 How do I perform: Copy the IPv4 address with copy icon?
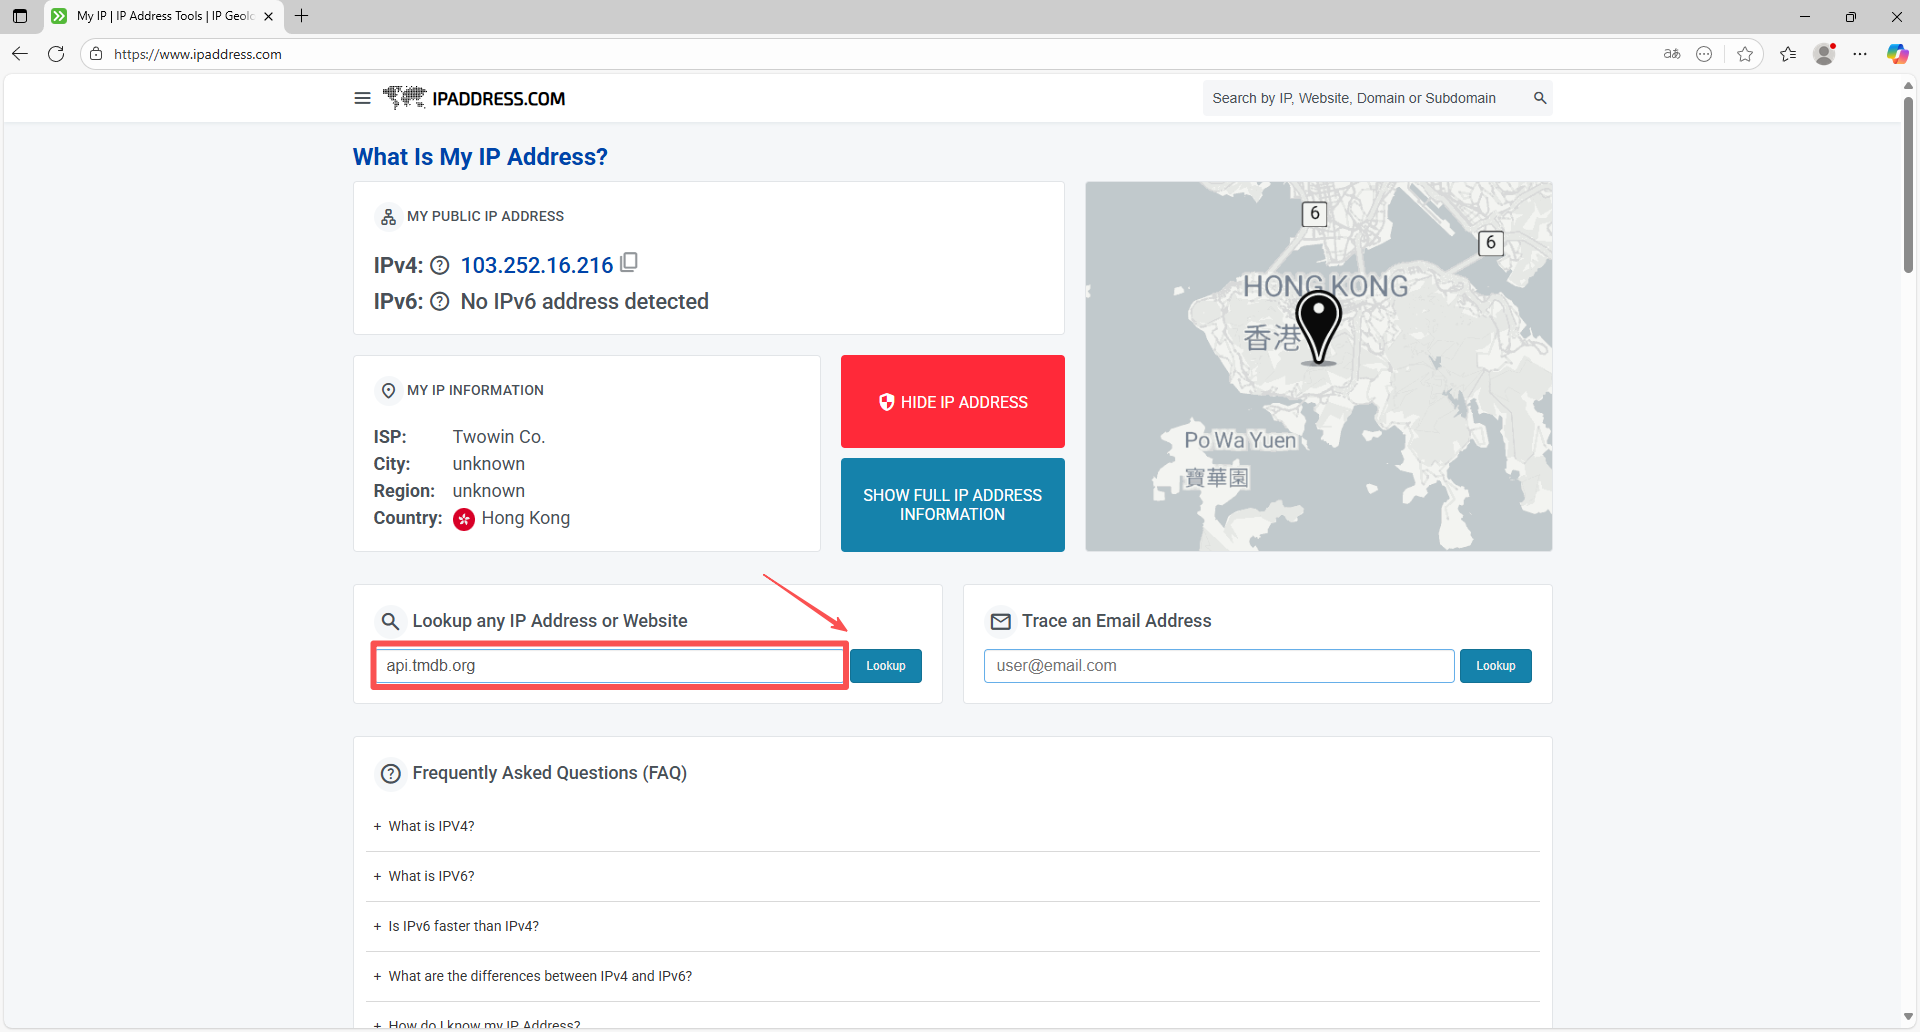click(629, 263)
